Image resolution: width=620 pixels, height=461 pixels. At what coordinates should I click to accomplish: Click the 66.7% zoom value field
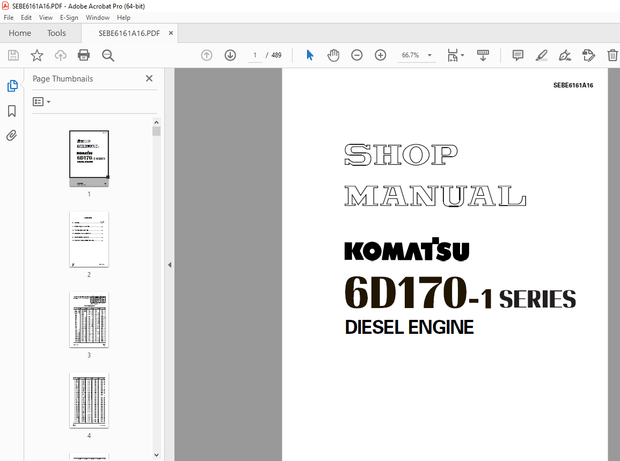(x=410, y=55)
